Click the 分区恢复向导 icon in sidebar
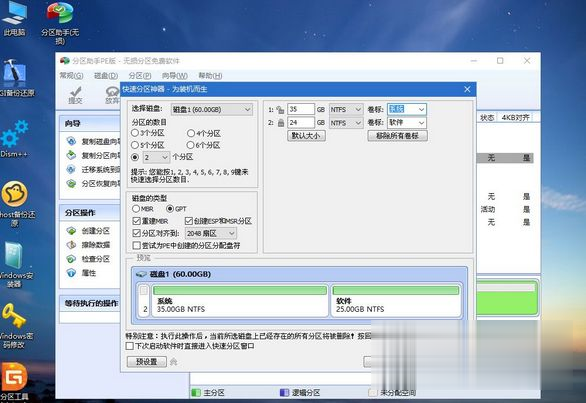 click(71, 184)
